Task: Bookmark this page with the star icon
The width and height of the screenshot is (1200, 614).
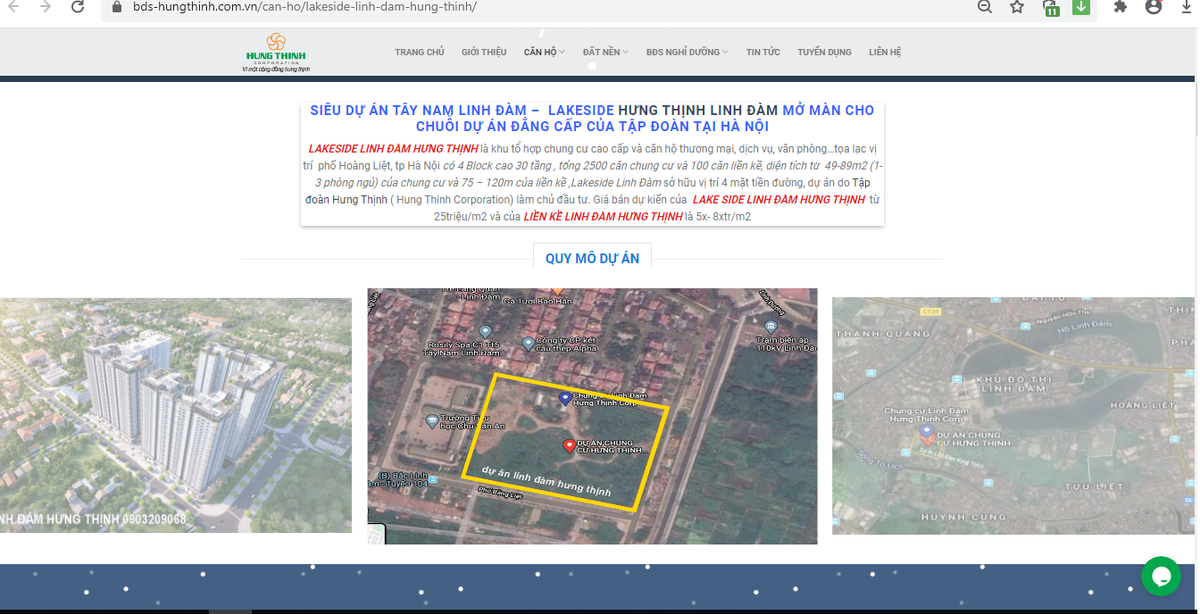Action: [1017, 7]
